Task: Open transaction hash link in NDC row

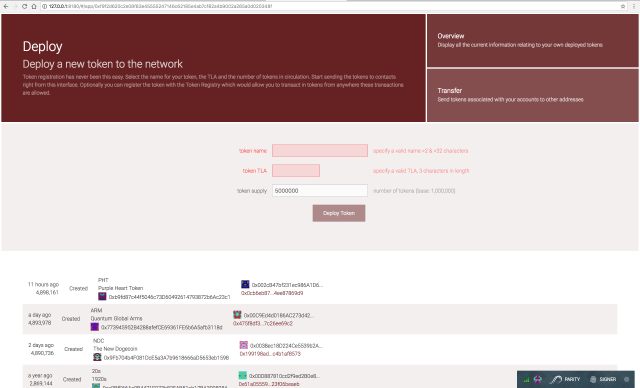Action: [270, 354]
